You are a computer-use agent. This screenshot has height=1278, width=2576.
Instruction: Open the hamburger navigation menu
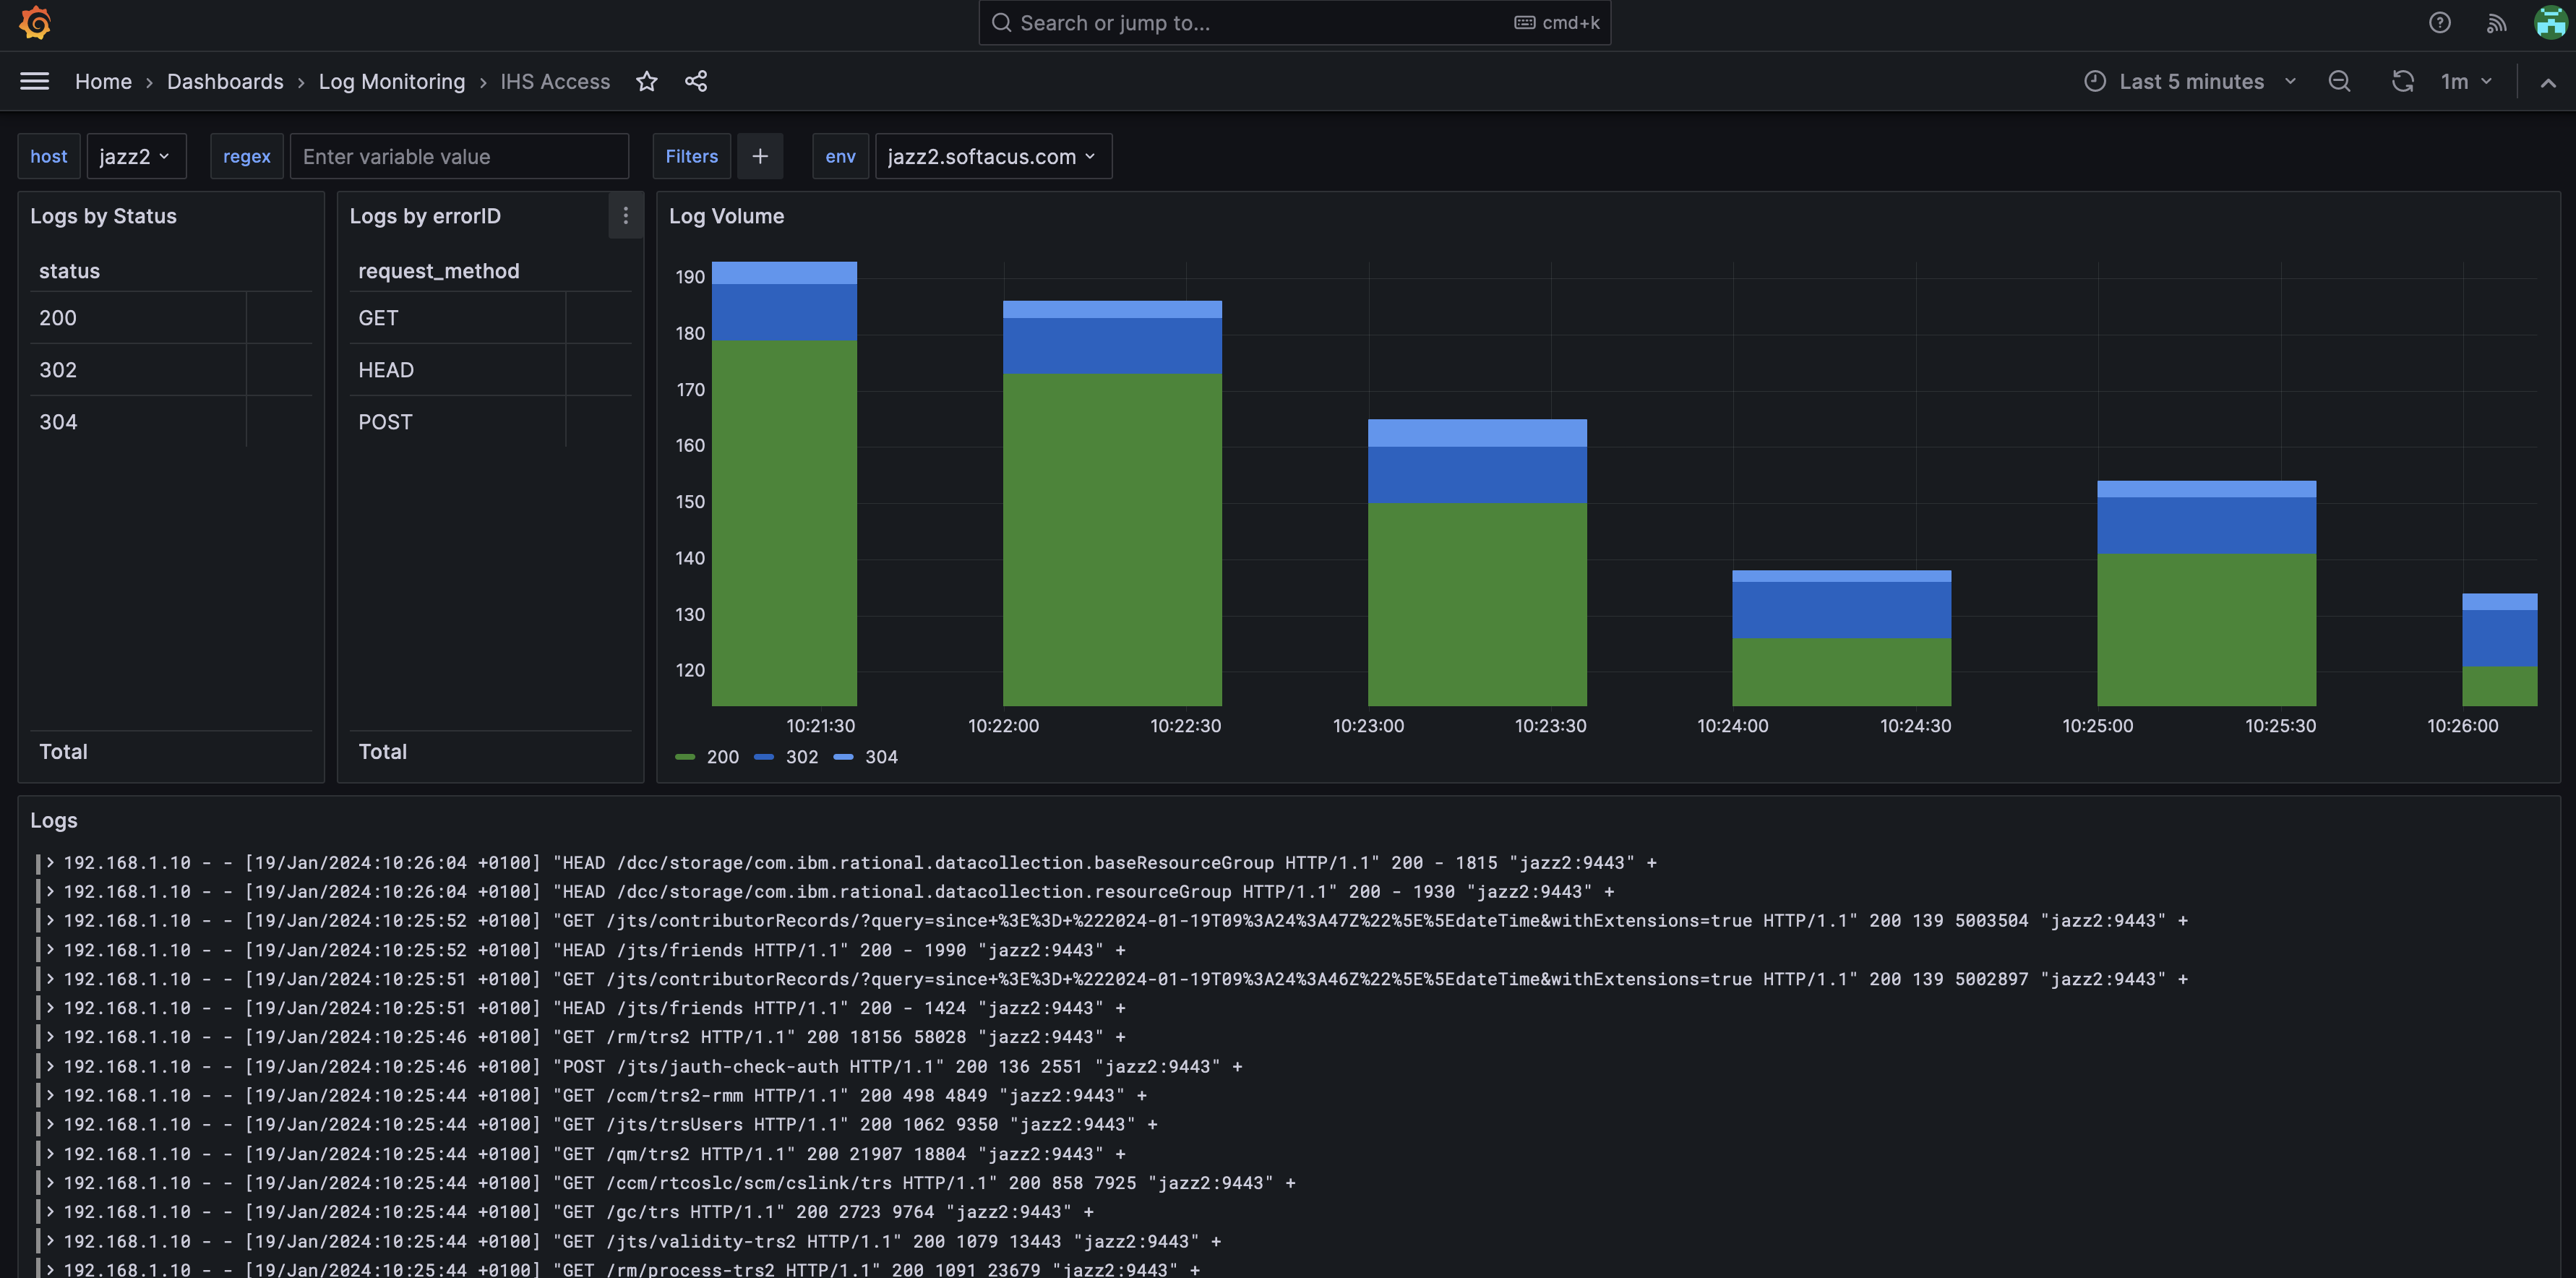[x=34, y=81]
